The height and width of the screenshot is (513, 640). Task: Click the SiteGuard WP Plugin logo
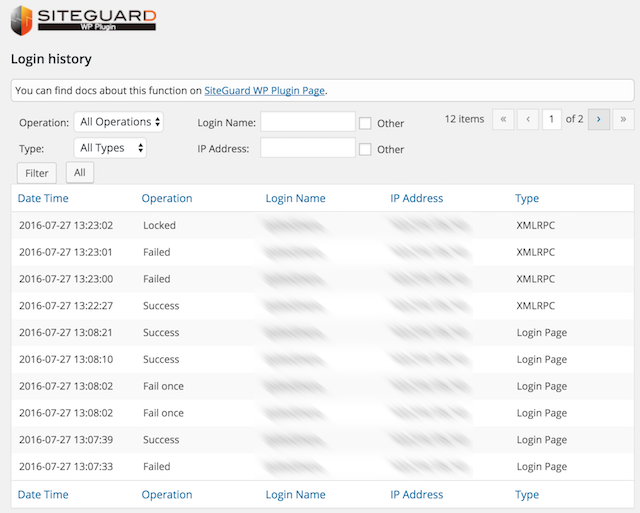pos(83,20)
